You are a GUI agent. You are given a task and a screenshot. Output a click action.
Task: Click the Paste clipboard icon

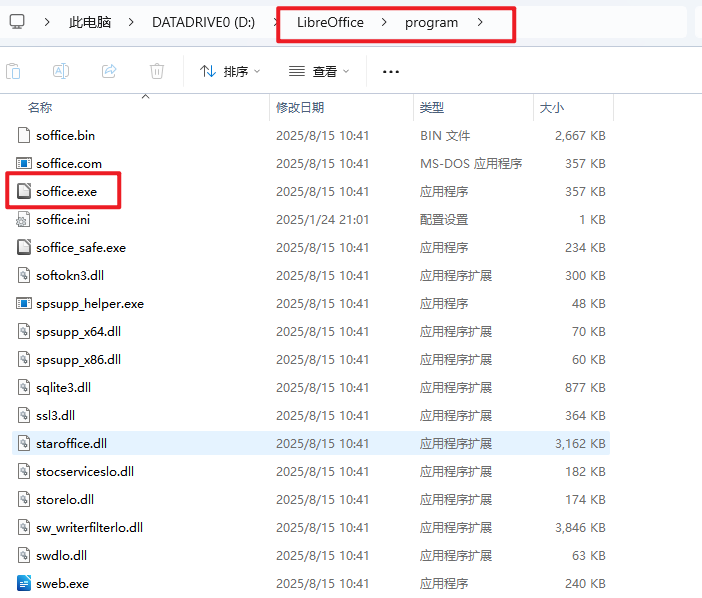click(13, 71)
